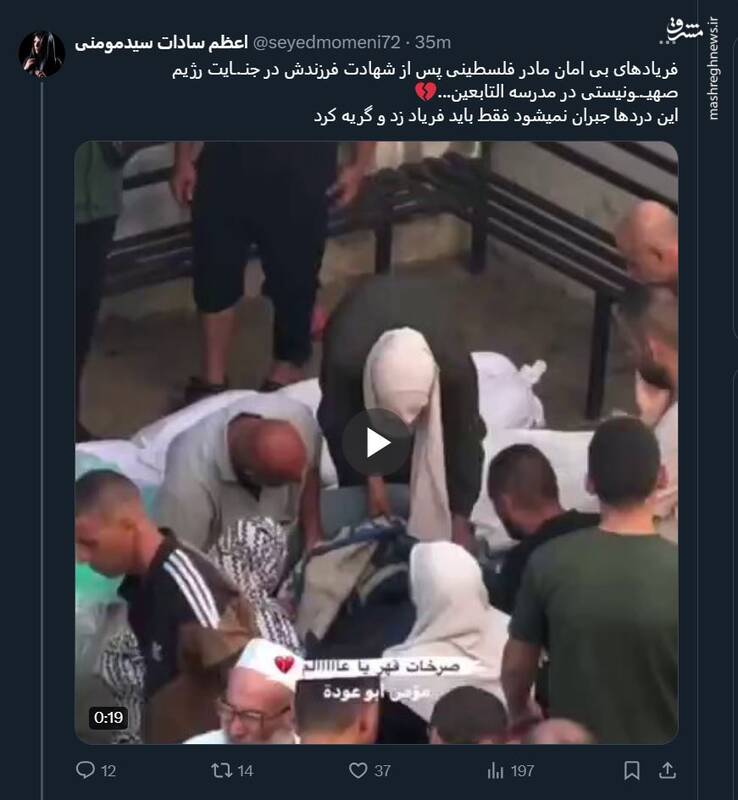Click the @seyedmomeni72 handle

326,43
